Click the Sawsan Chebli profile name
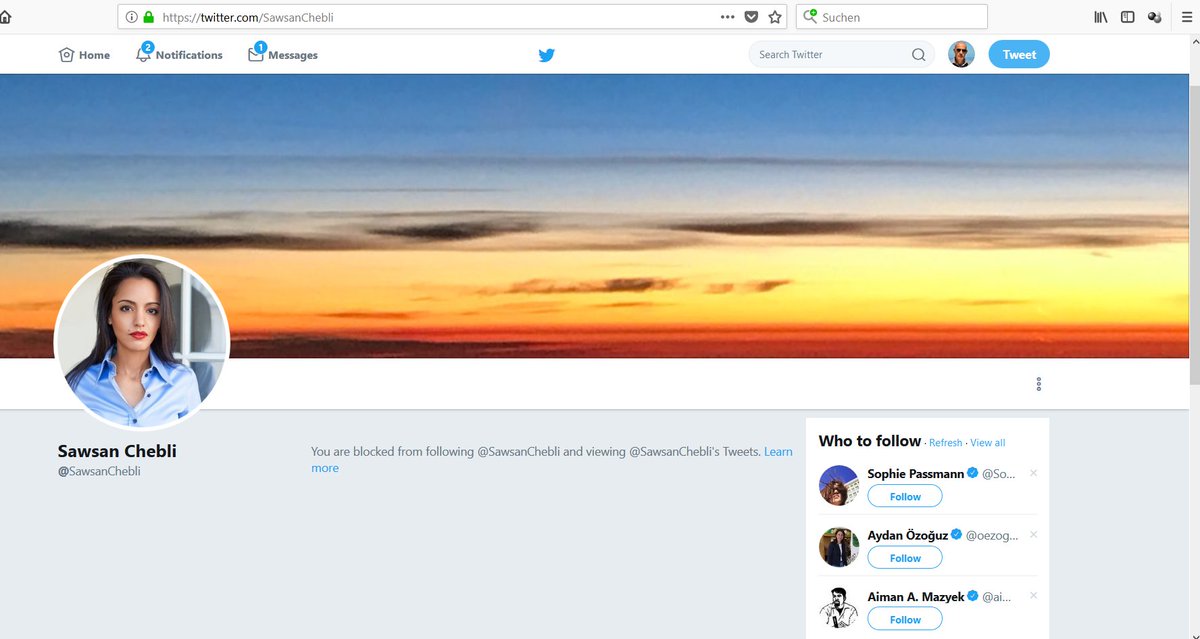 pyautogui.click(x=117, y=451)
